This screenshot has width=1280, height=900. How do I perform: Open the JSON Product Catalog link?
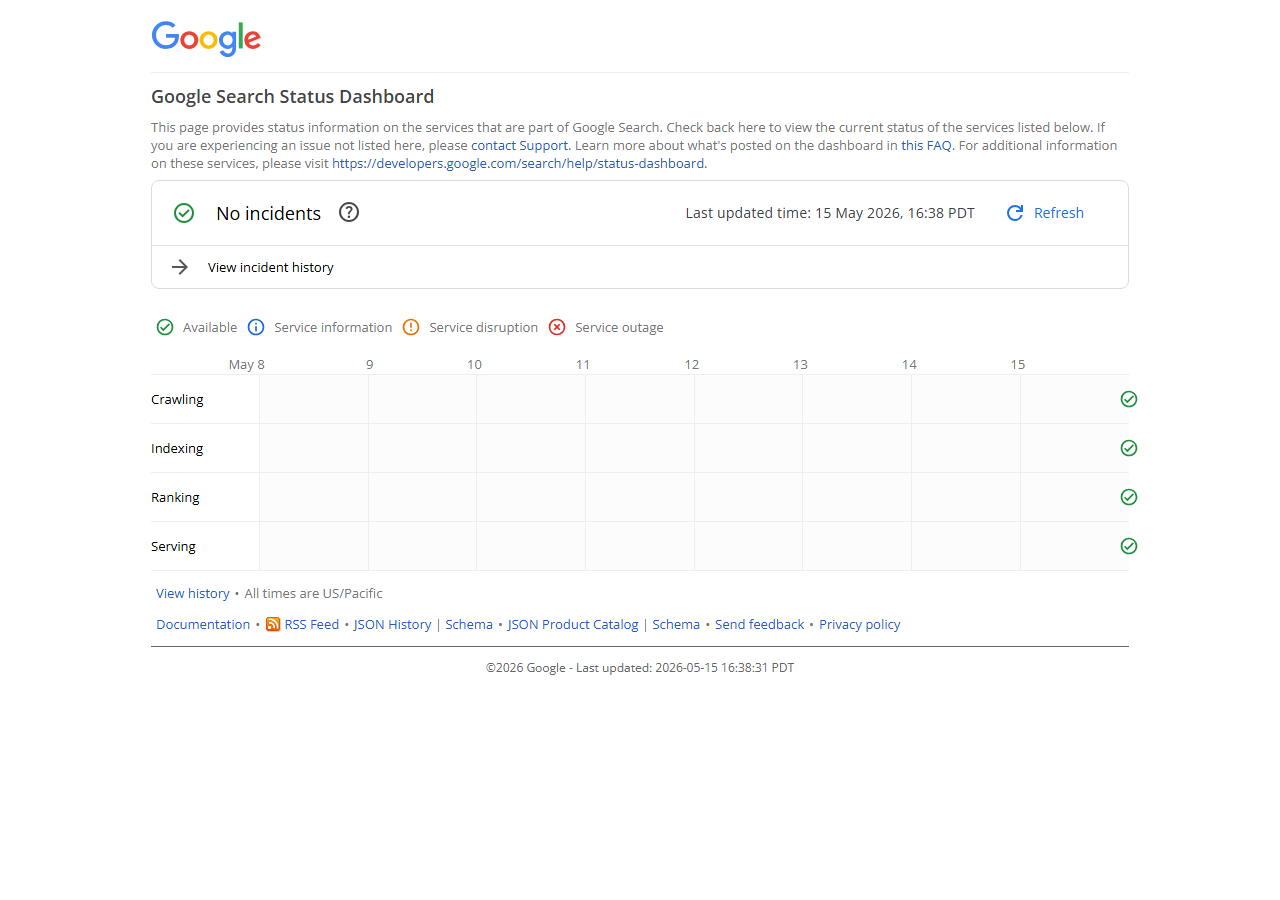tap(573, 624)
